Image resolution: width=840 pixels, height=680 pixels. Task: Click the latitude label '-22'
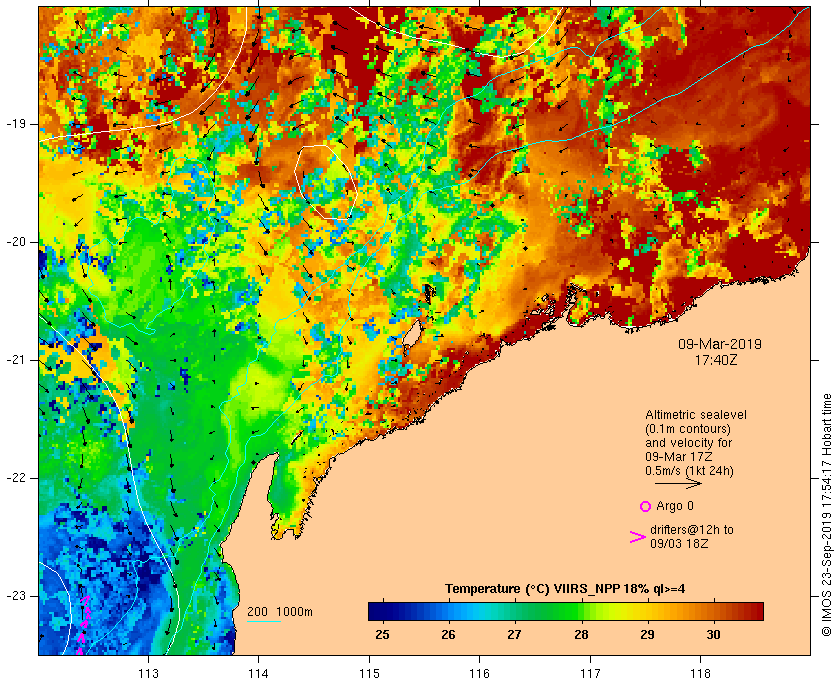15,478
